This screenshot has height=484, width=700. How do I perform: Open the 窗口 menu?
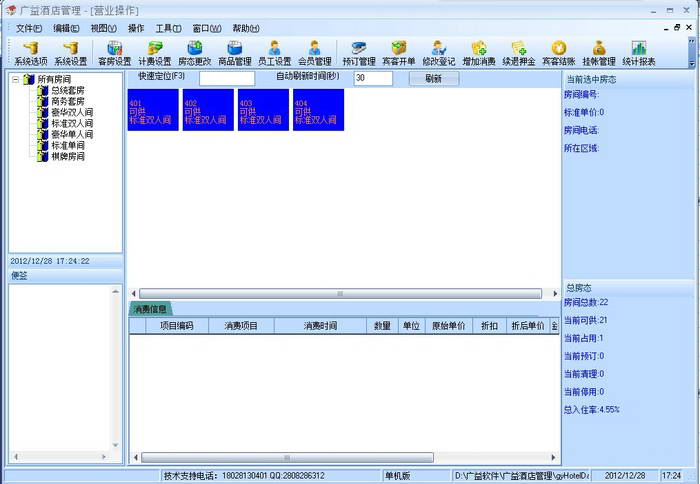tap(207, 29)
